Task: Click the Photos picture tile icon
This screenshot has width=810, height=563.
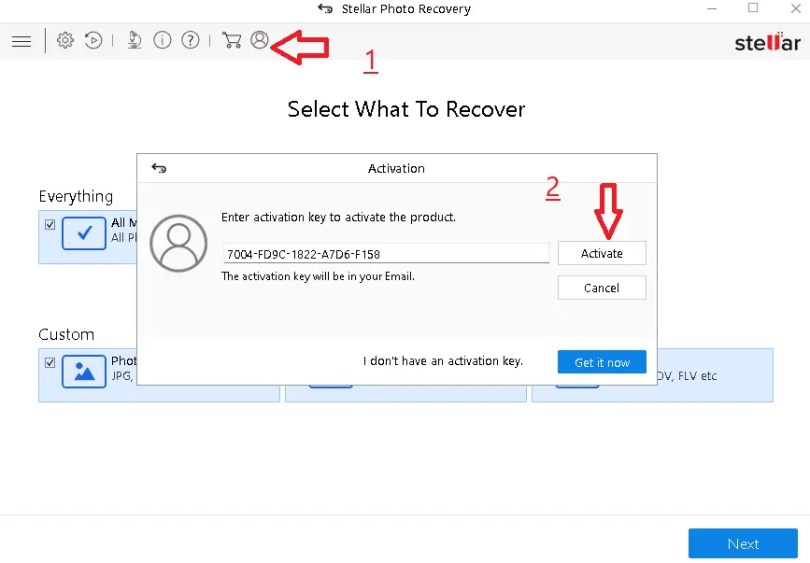Action: pos(84,371)
